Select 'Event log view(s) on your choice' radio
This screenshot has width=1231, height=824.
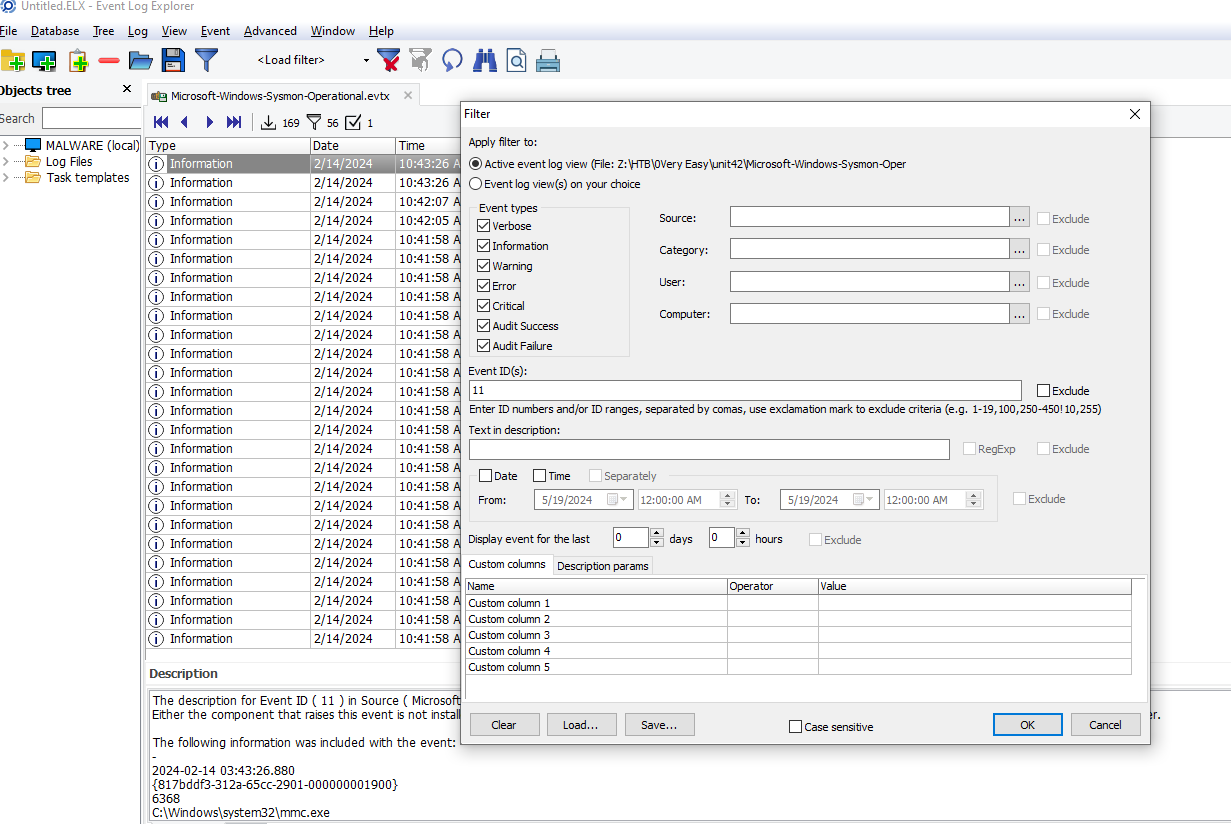click(475, 184)
